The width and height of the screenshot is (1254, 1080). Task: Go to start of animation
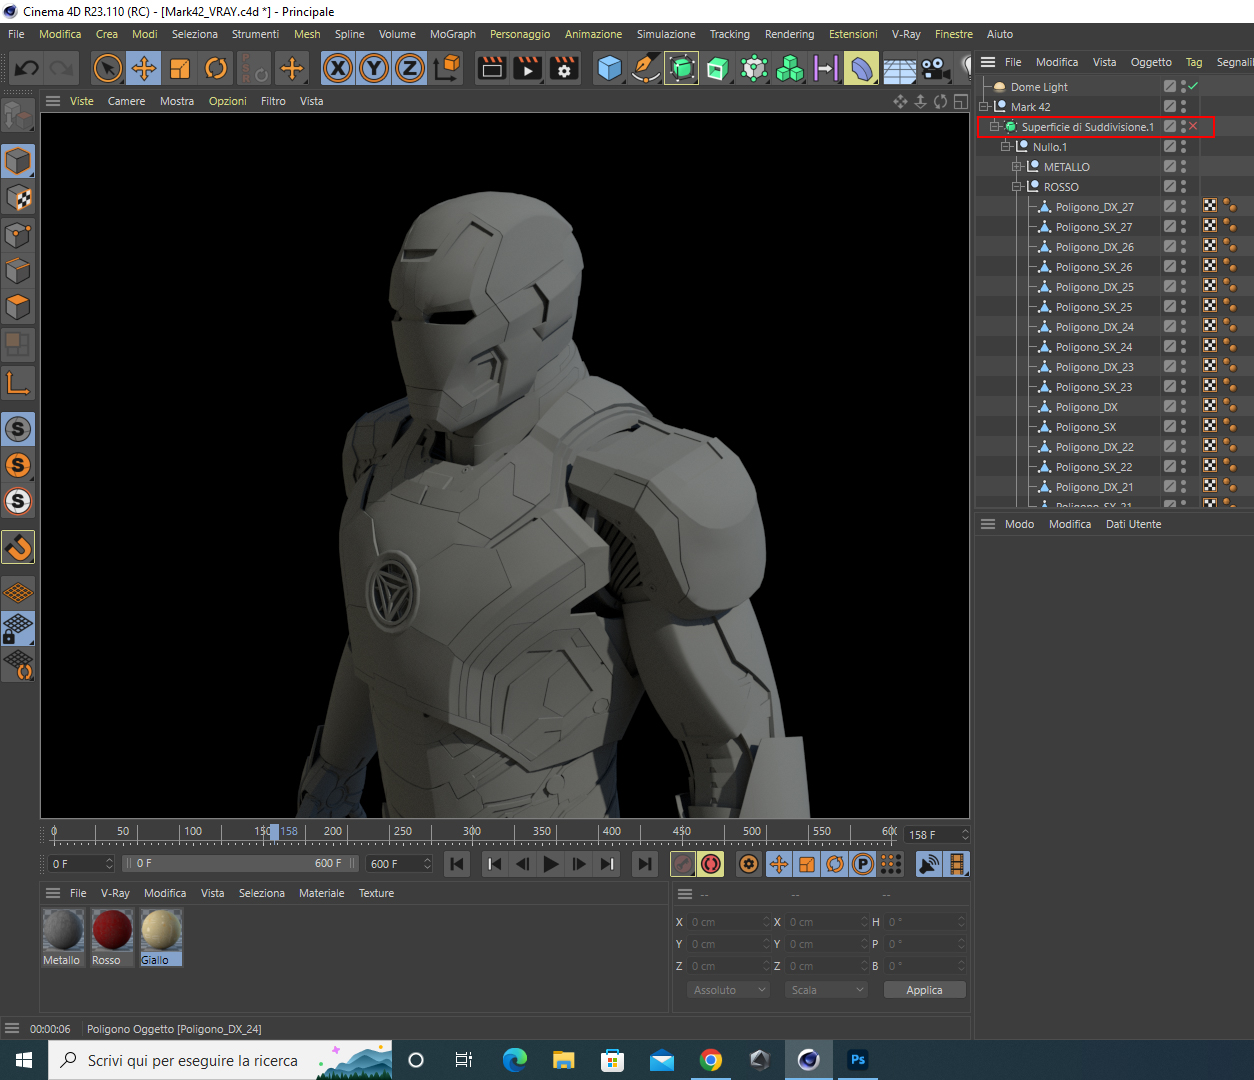457,864
